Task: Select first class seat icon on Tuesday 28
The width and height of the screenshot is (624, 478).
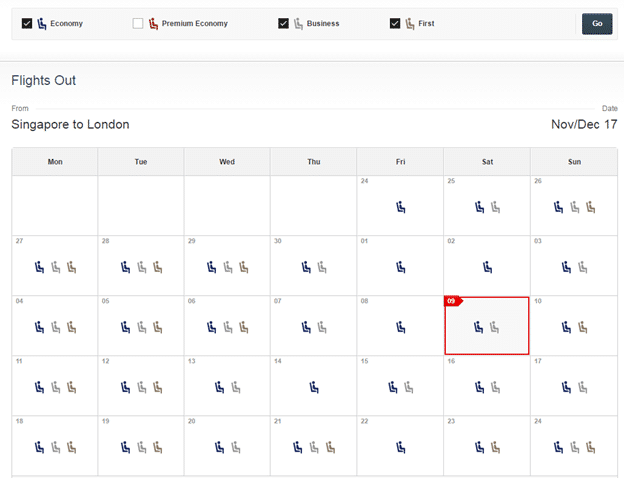Action: pos(158,267)
